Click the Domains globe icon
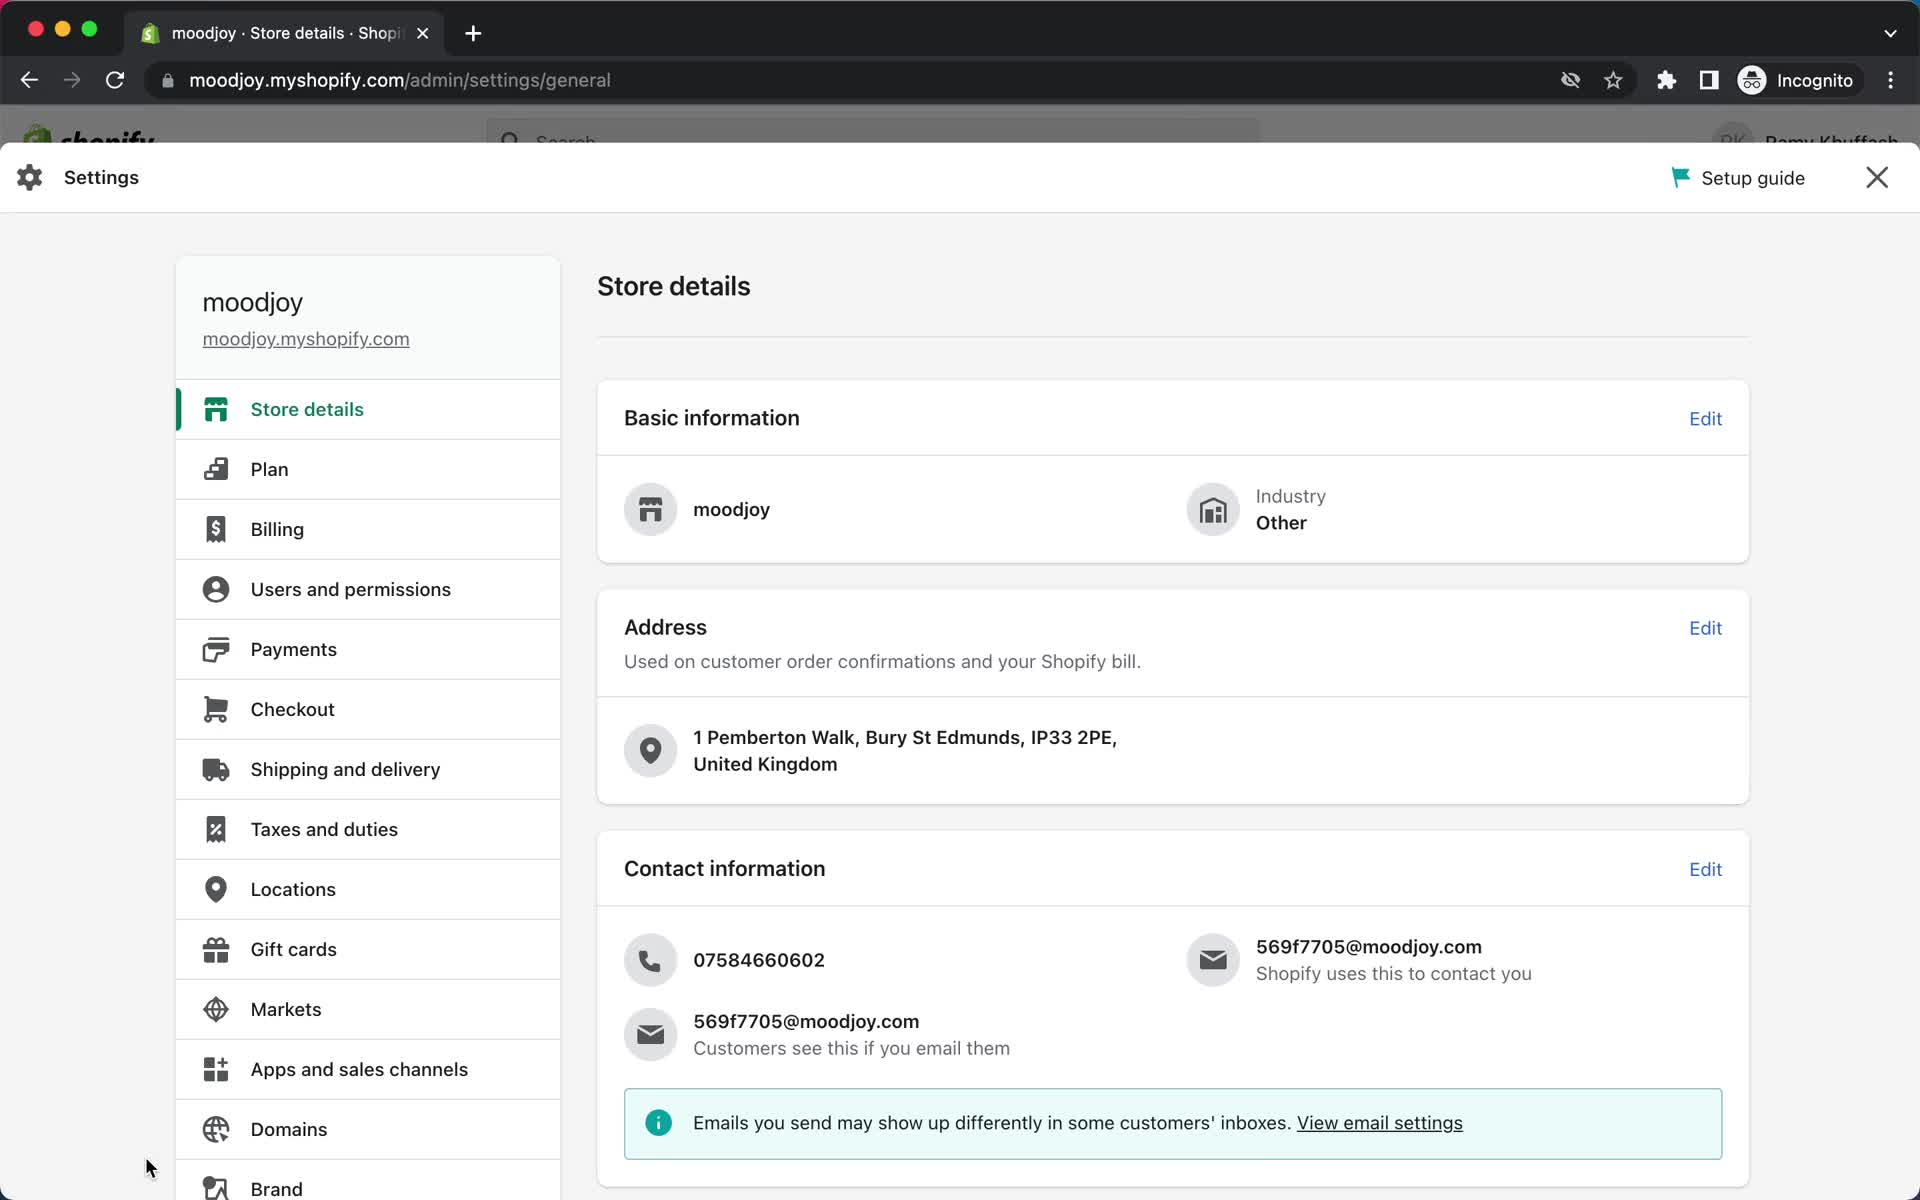 click(x=216, y=1129)
